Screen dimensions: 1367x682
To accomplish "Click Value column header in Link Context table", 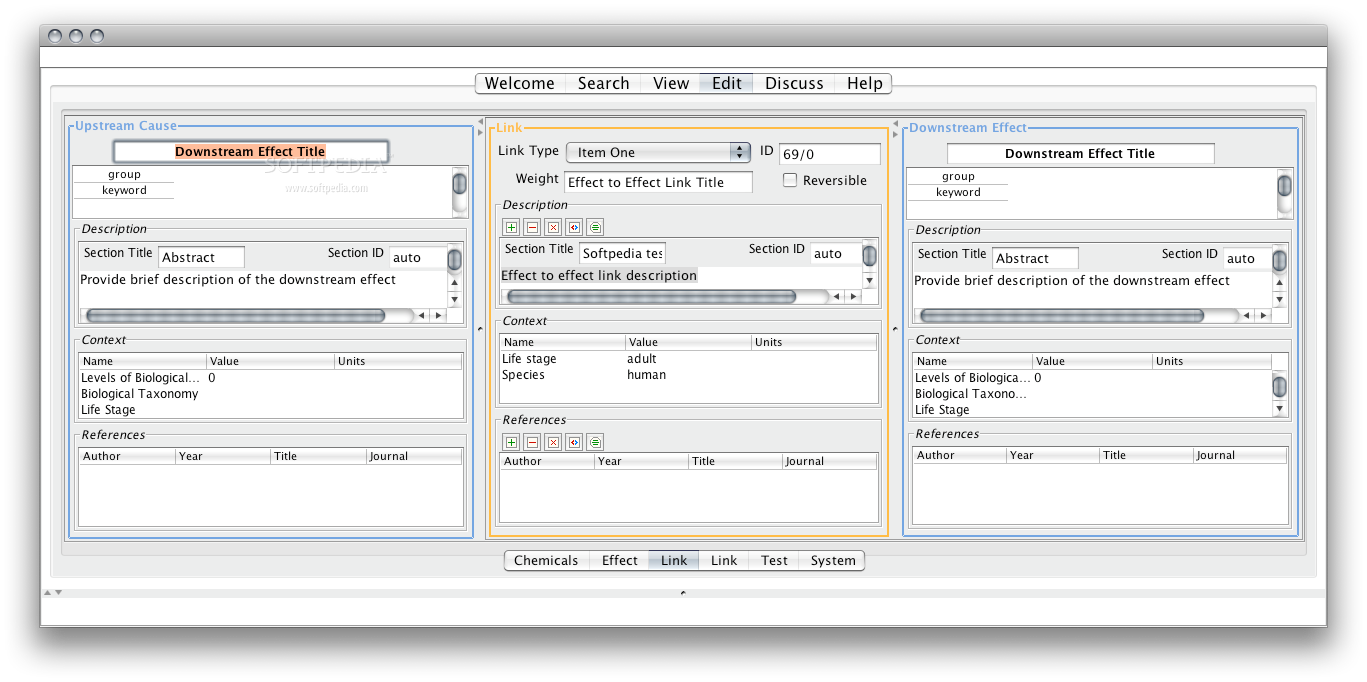I will click(688, 342).
